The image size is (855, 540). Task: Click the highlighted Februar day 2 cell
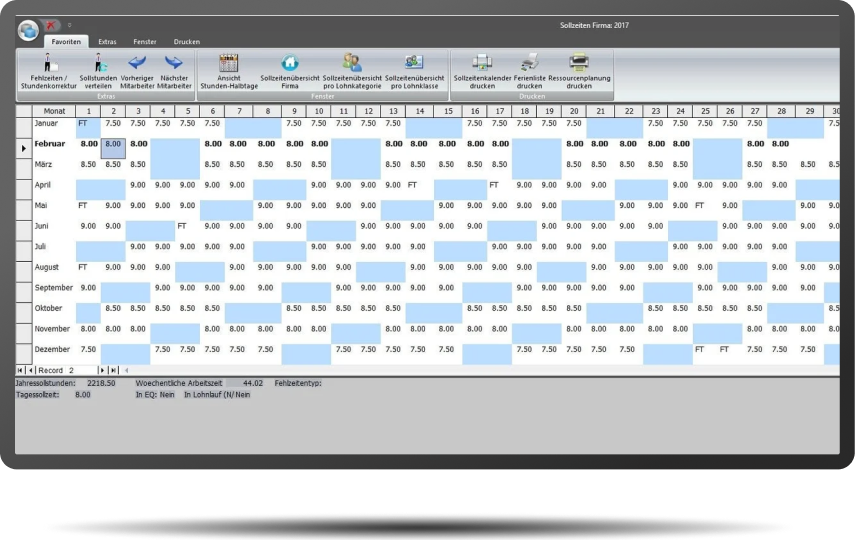pos(113,148)
